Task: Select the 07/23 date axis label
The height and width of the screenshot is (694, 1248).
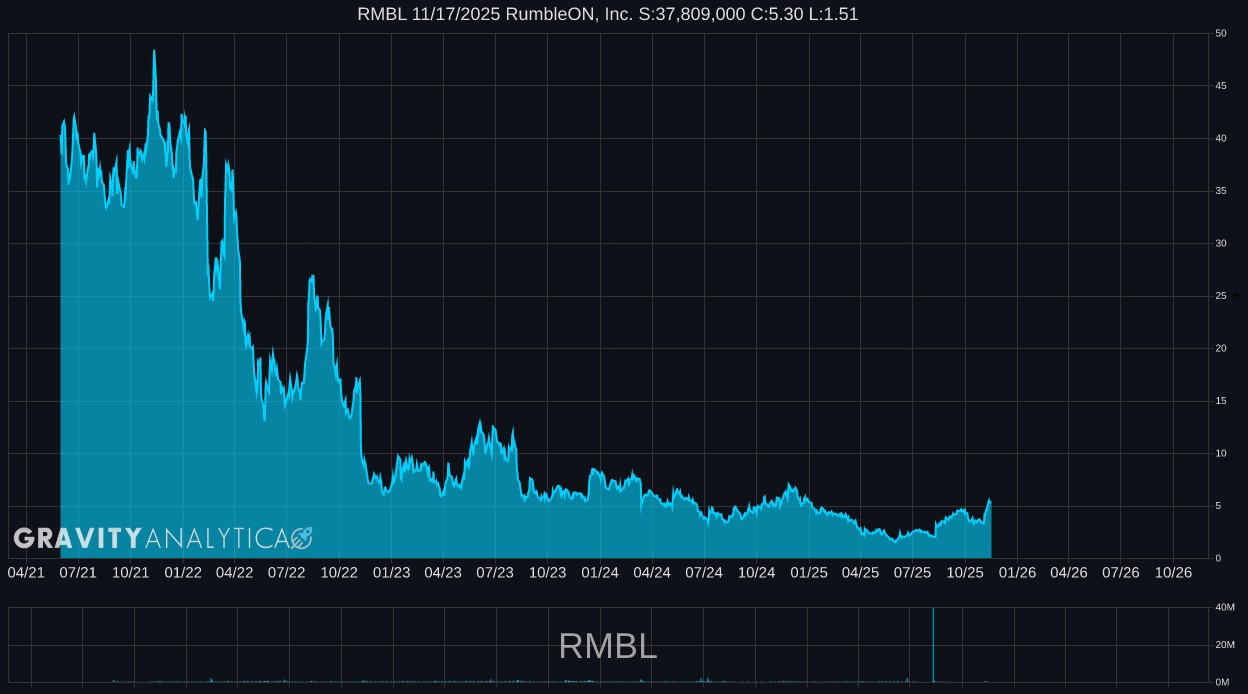Action: 495,572
